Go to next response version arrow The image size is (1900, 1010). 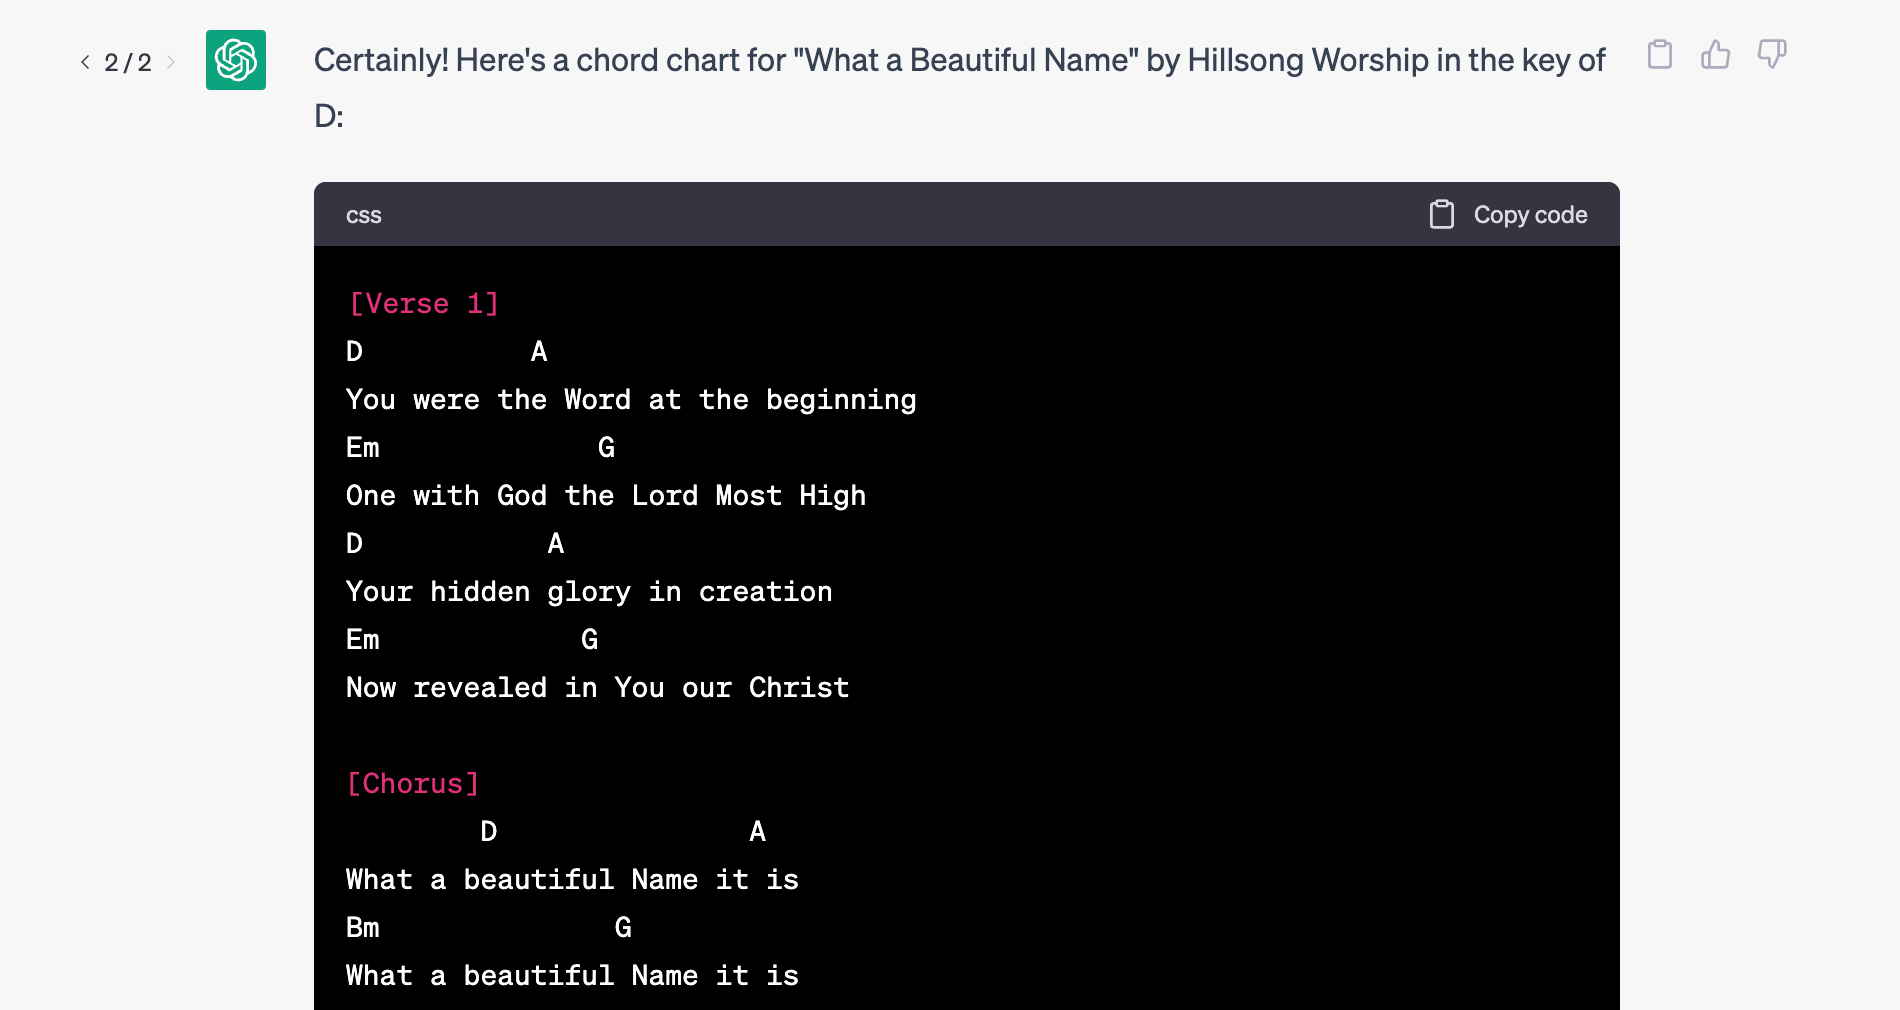(x=171, y=62)
